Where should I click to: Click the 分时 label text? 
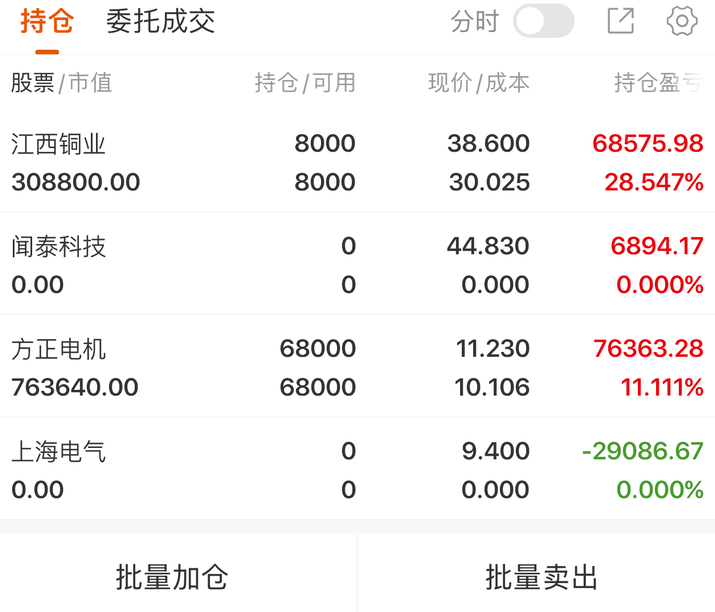pyautogui.click(x=475, y=21)
